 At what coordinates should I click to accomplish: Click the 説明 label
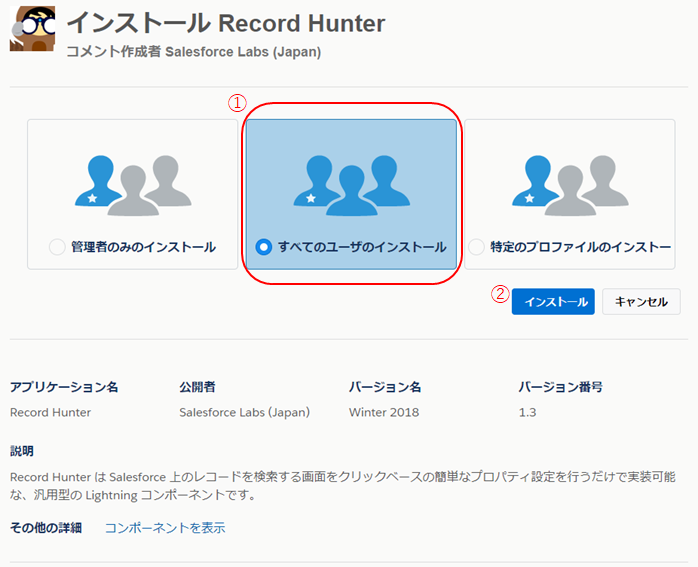(x=22, y=451)
